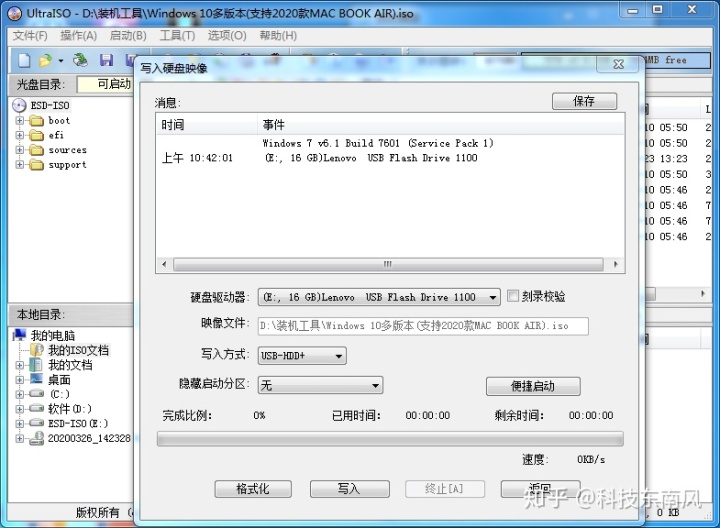Select the boot folder label
This screenshot has width=720, height=528.
click(59, 121)
